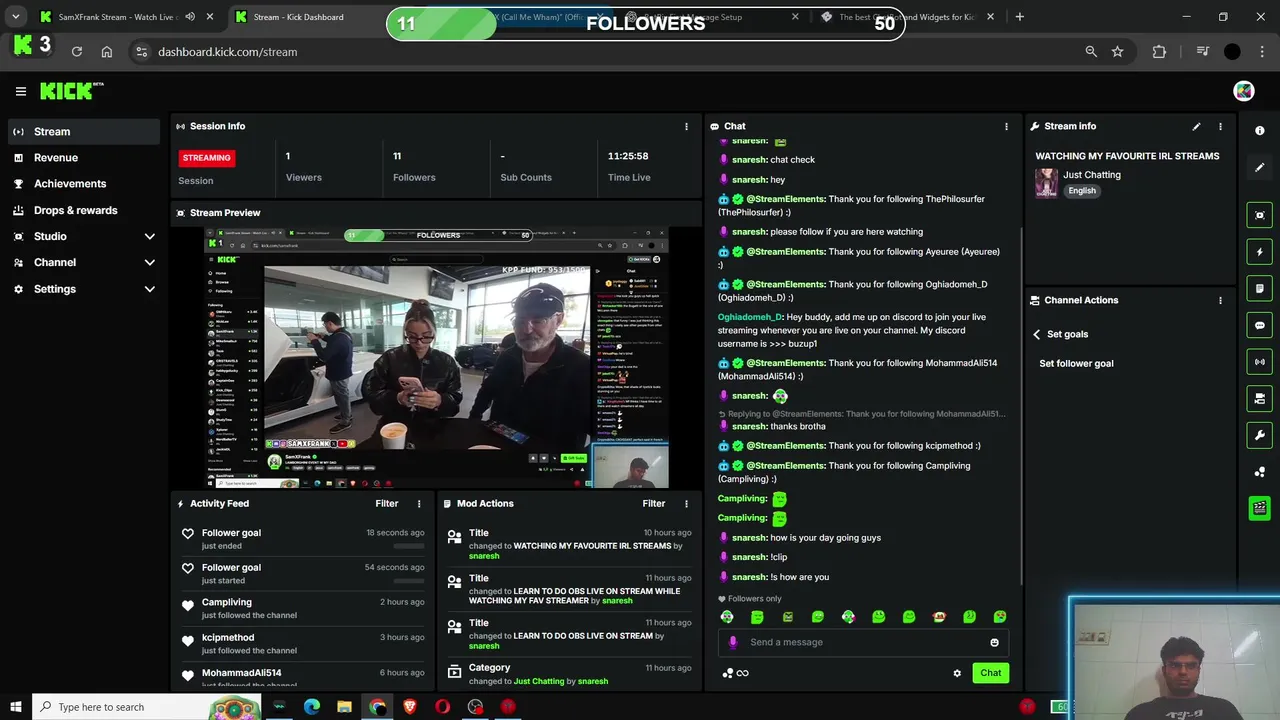Select Stream in the sidebar
This screenshot has height=720, width=1280.
84,131
